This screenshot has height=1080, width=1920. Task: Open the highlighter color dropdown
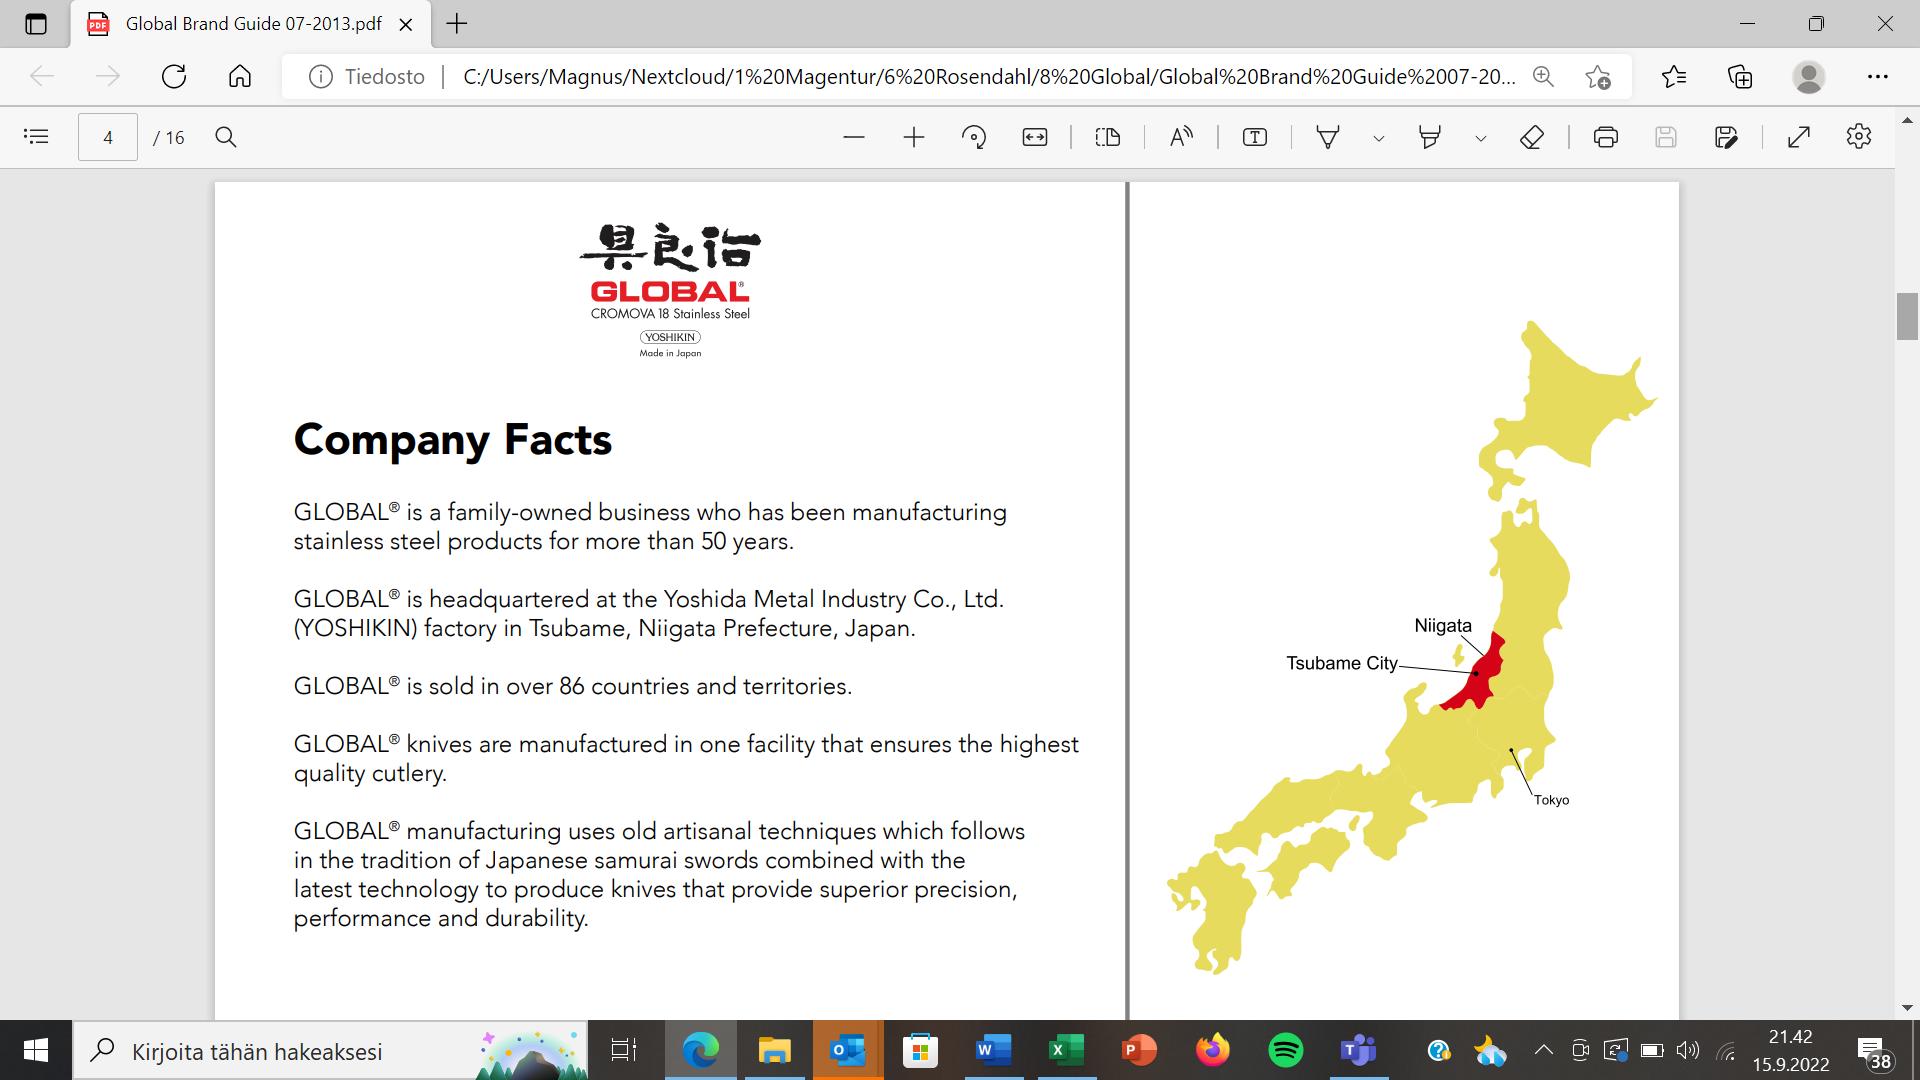tap(1481, 138)
